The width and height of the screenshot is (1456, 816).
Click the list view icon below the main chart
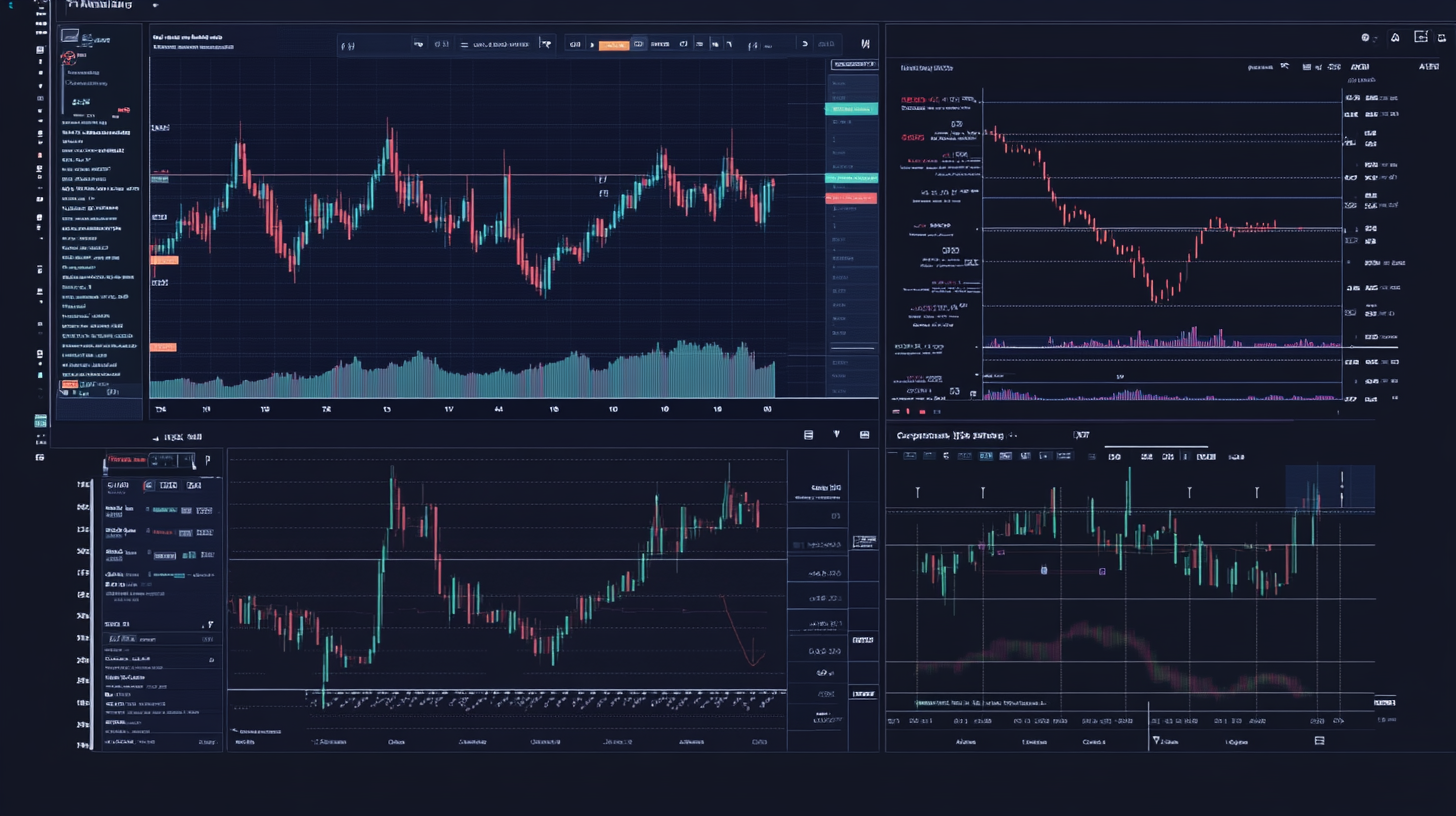pos(808,434)
